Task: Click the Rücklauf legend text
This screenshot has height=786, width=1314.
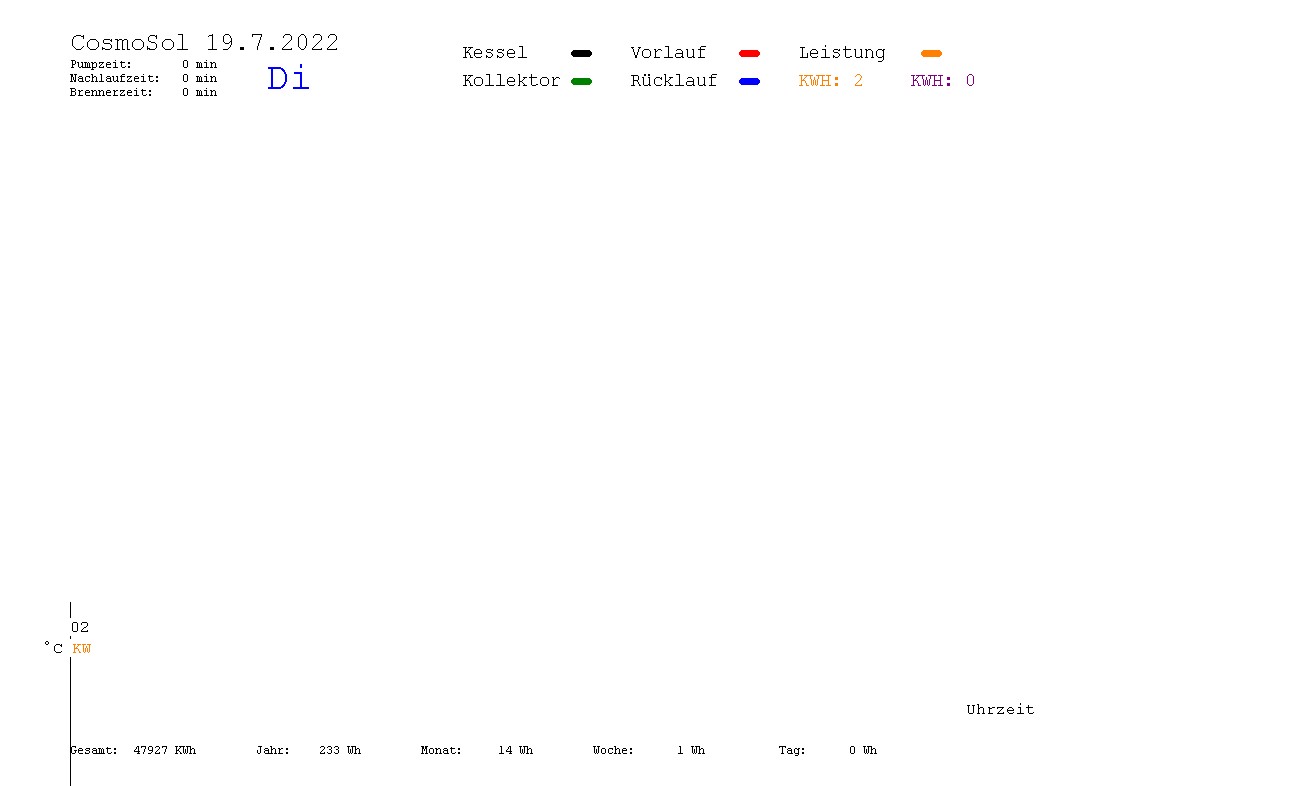Action: 674,81
